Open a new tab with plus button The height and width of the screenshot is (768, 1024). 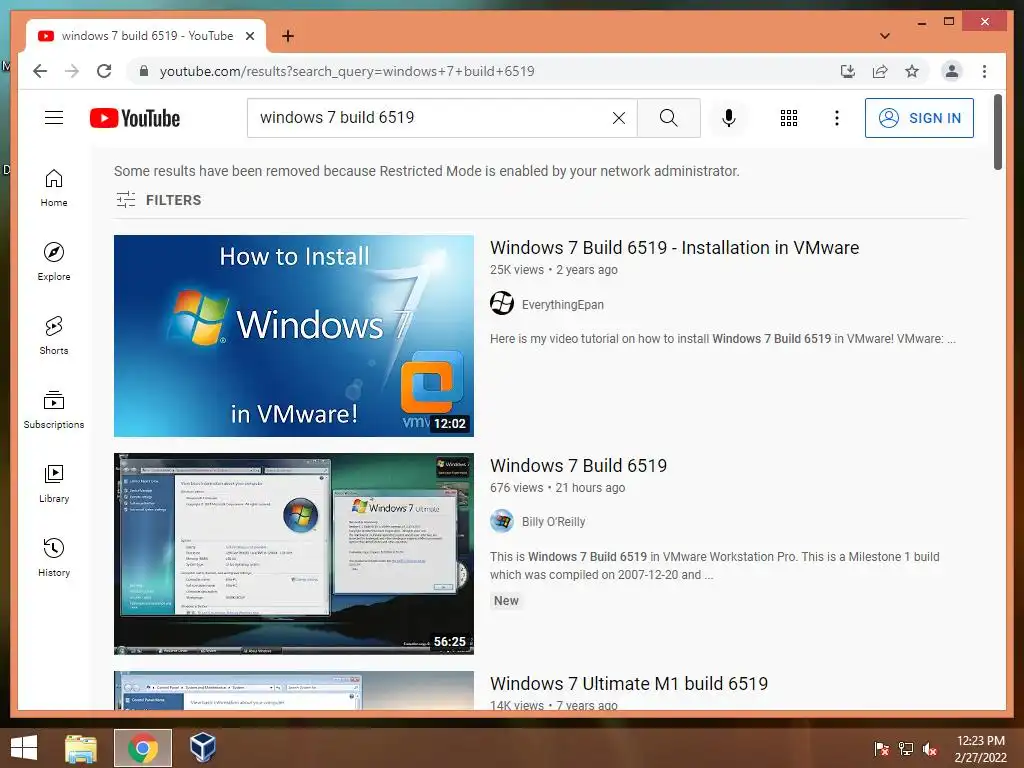coord(288,36)
